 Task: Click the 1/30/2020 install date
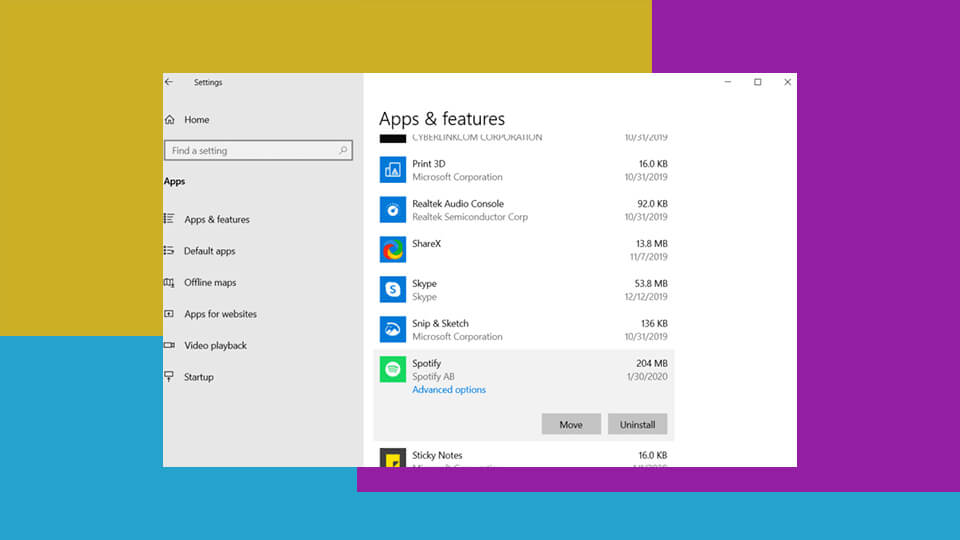coord(647,377)
